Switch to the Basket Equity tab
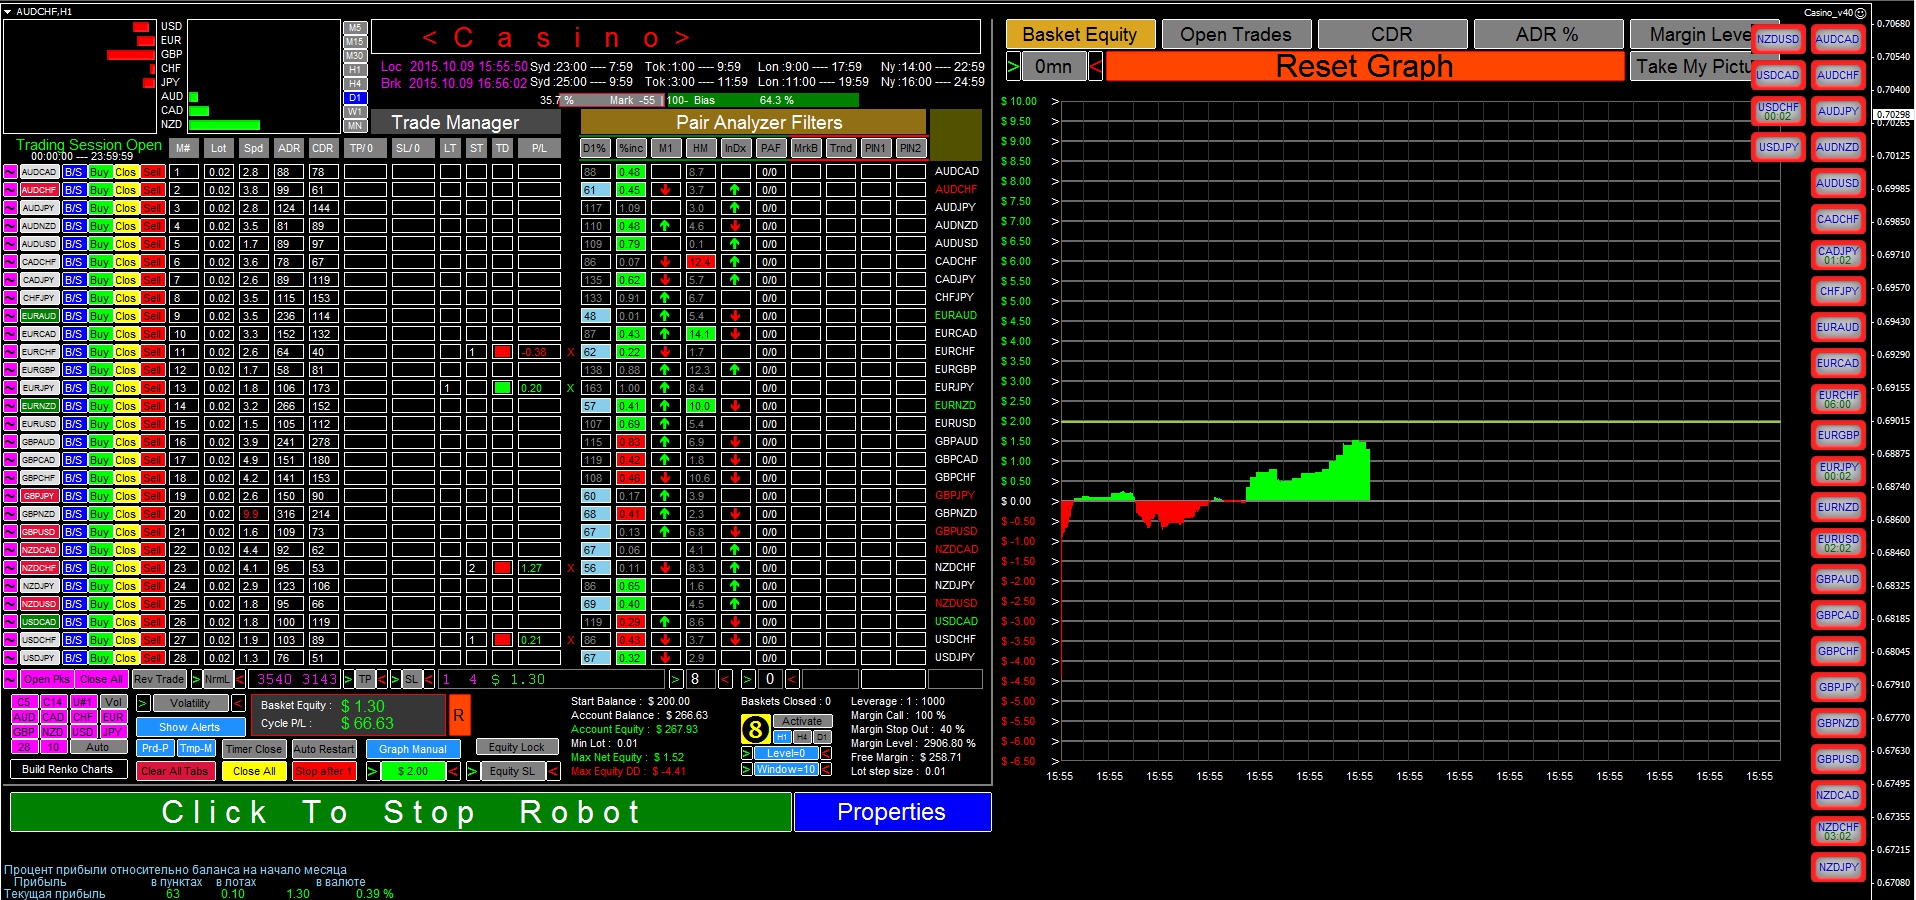 (x=1080, y=34)
